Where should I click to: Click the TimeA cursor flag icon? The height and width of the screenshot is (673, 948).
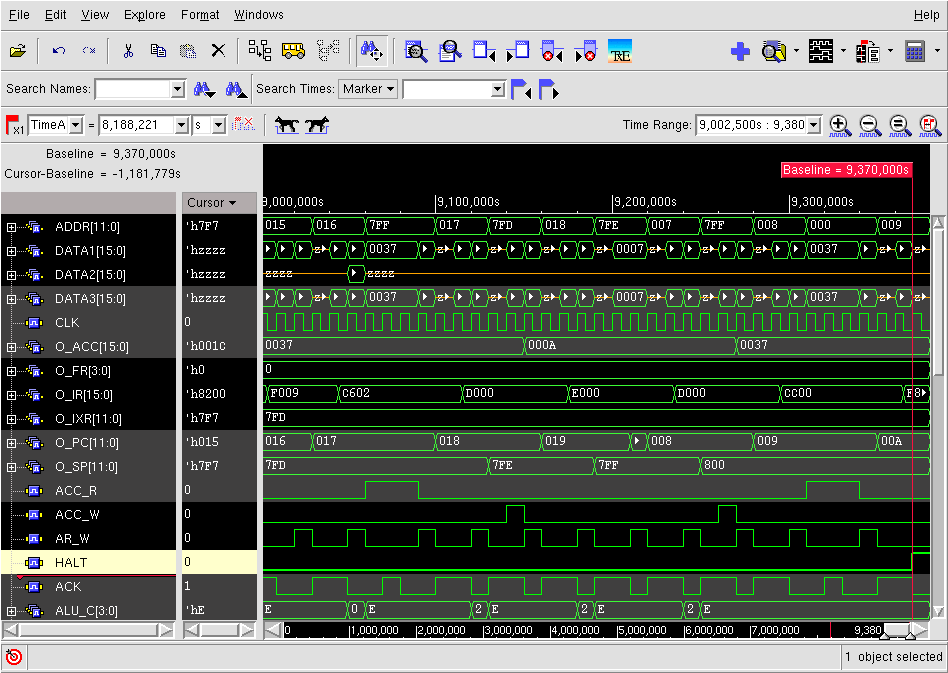coord(15,125)
